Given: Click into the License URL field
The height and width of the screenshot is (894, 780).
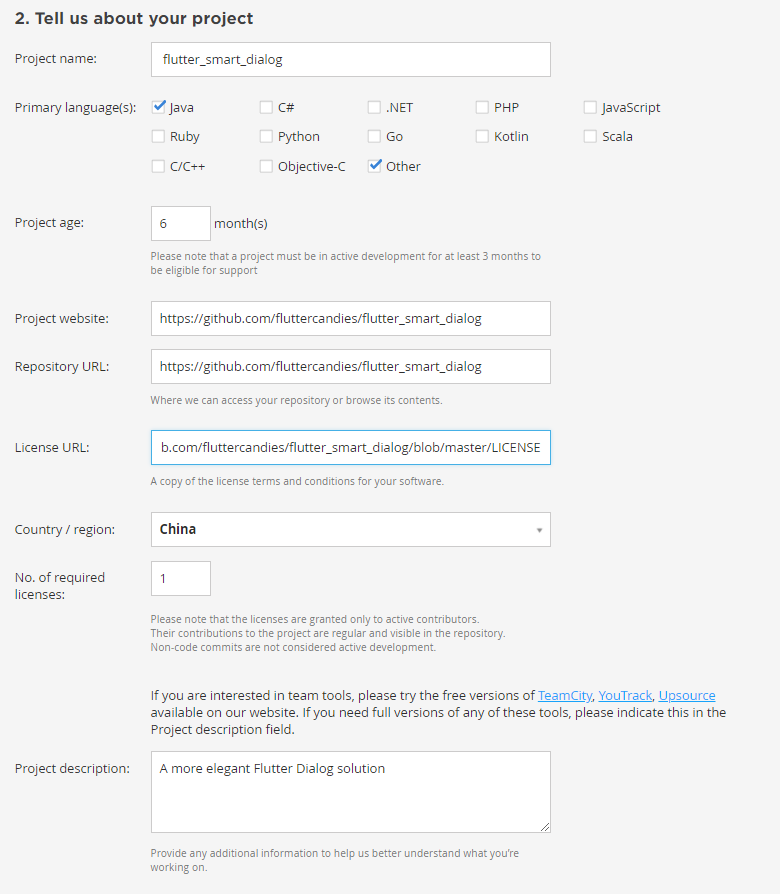Looking at the screenshot, I should pyautogui.click(x=351, y=448).
